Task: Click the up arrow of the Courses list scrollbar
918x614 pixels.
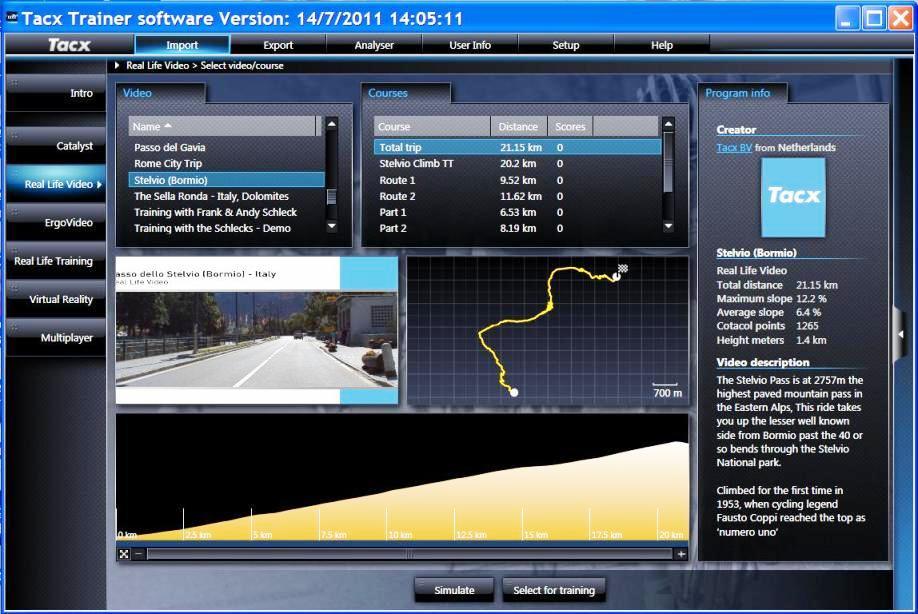Action: click(668, 124)
